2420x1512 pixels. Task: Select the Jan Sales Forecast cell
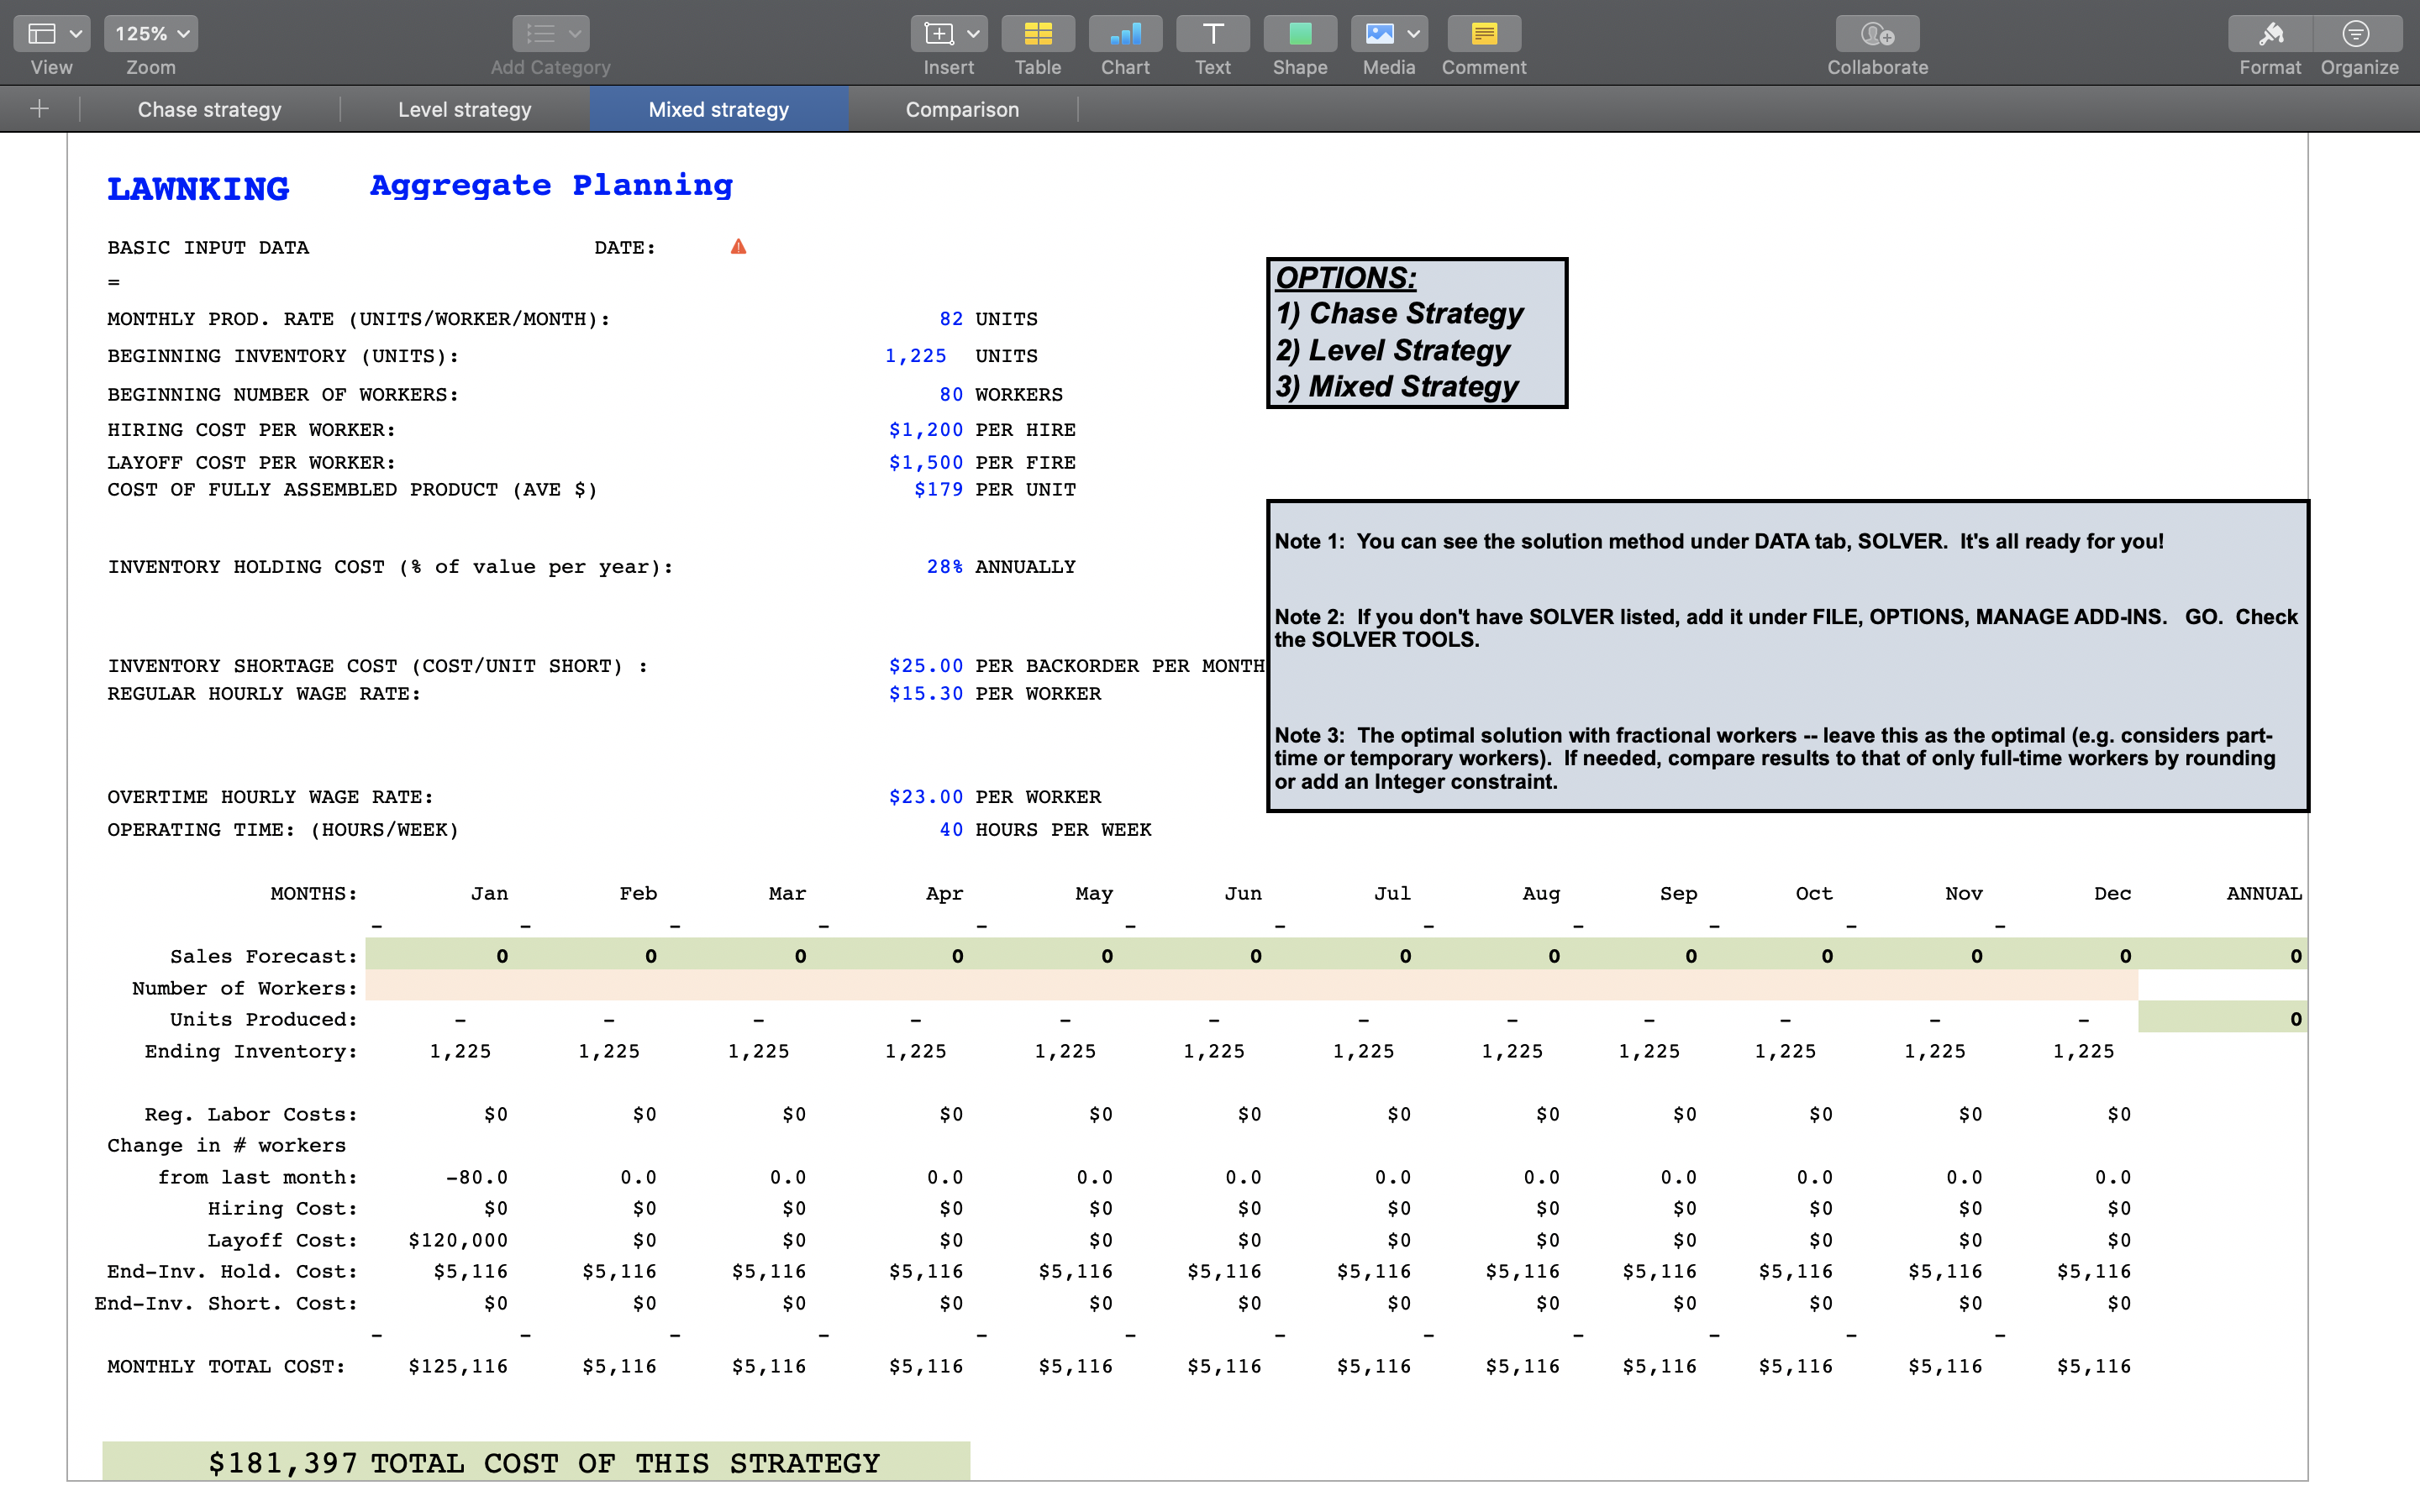pyautogui.click(x=441, y=956)
